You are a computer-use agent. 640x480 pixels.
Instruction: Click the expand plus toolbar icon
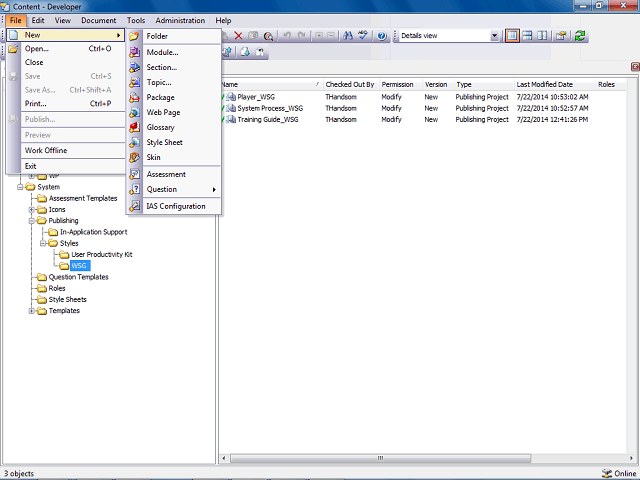(x=319, y=36)
